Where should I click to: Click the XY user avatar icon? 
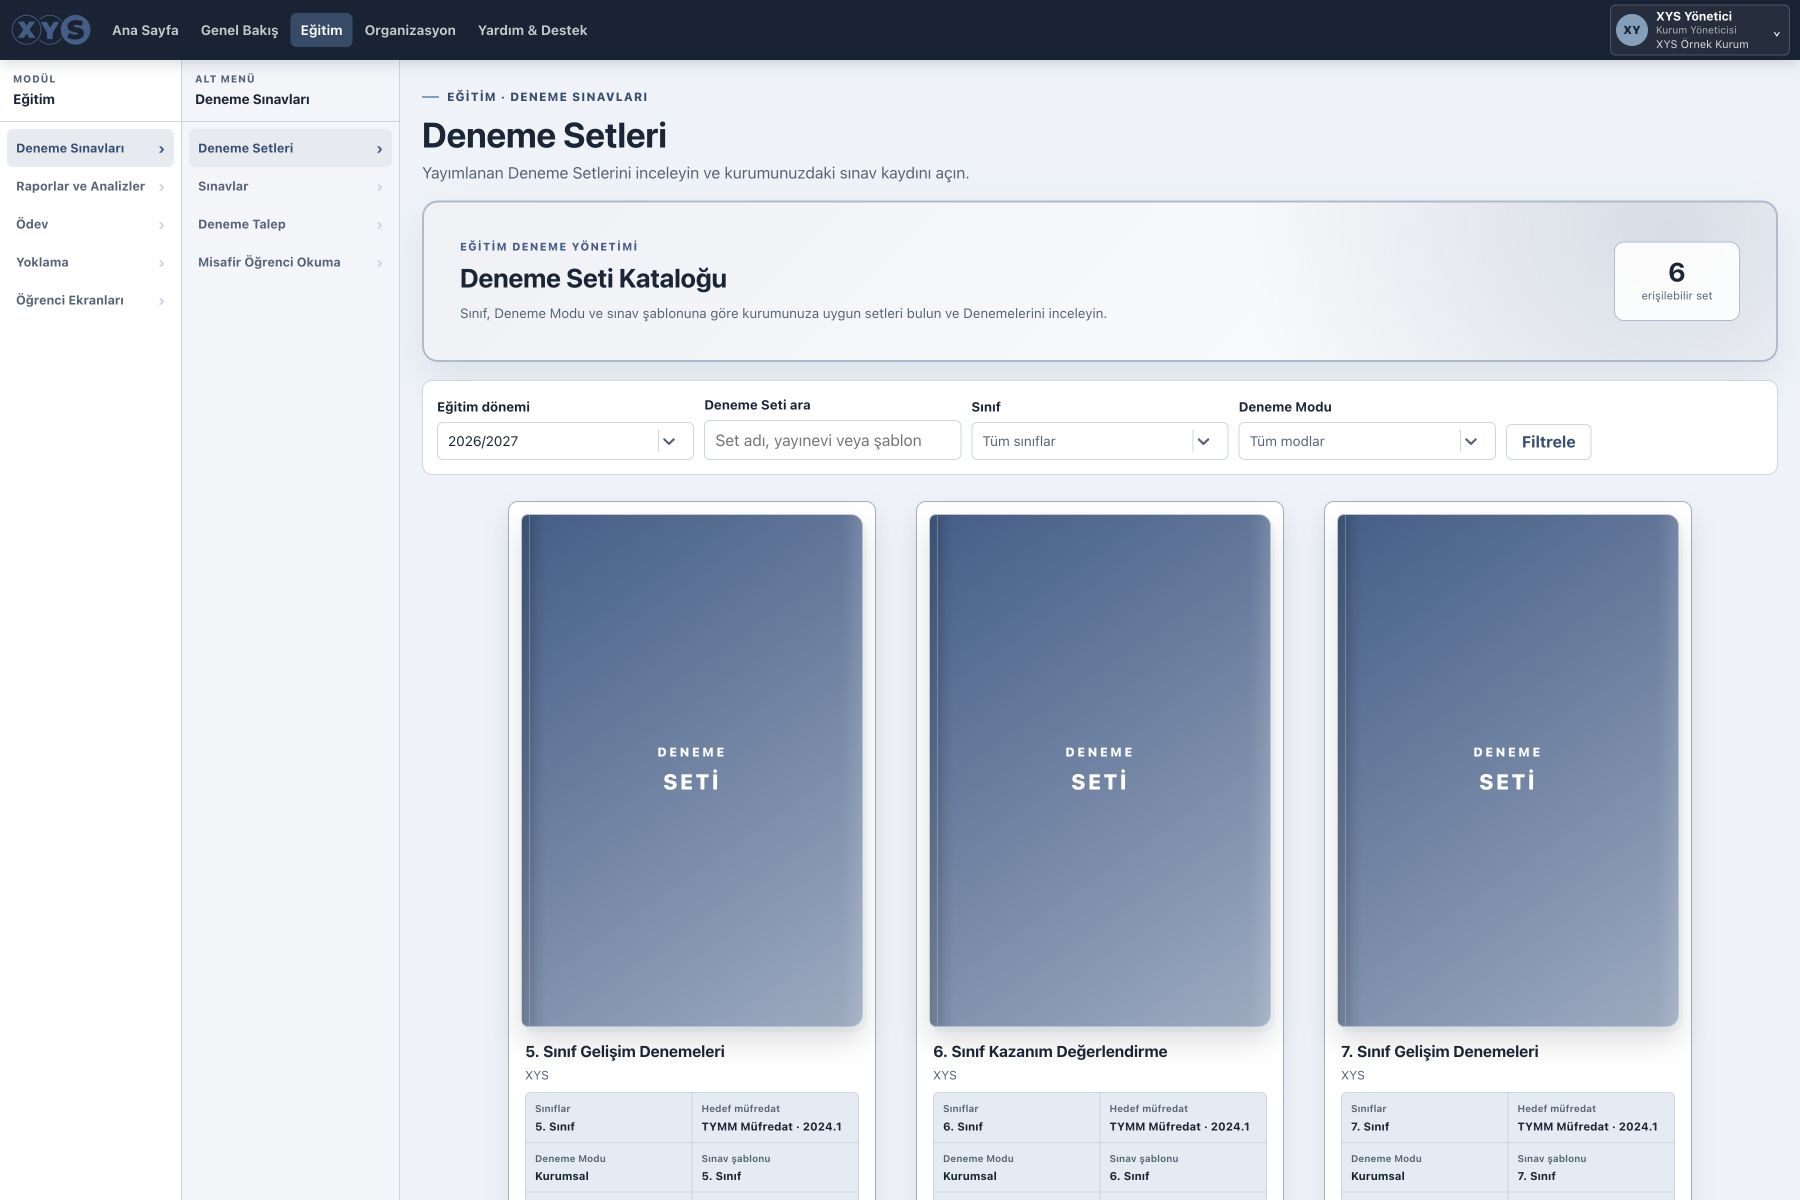[1632, 30]
